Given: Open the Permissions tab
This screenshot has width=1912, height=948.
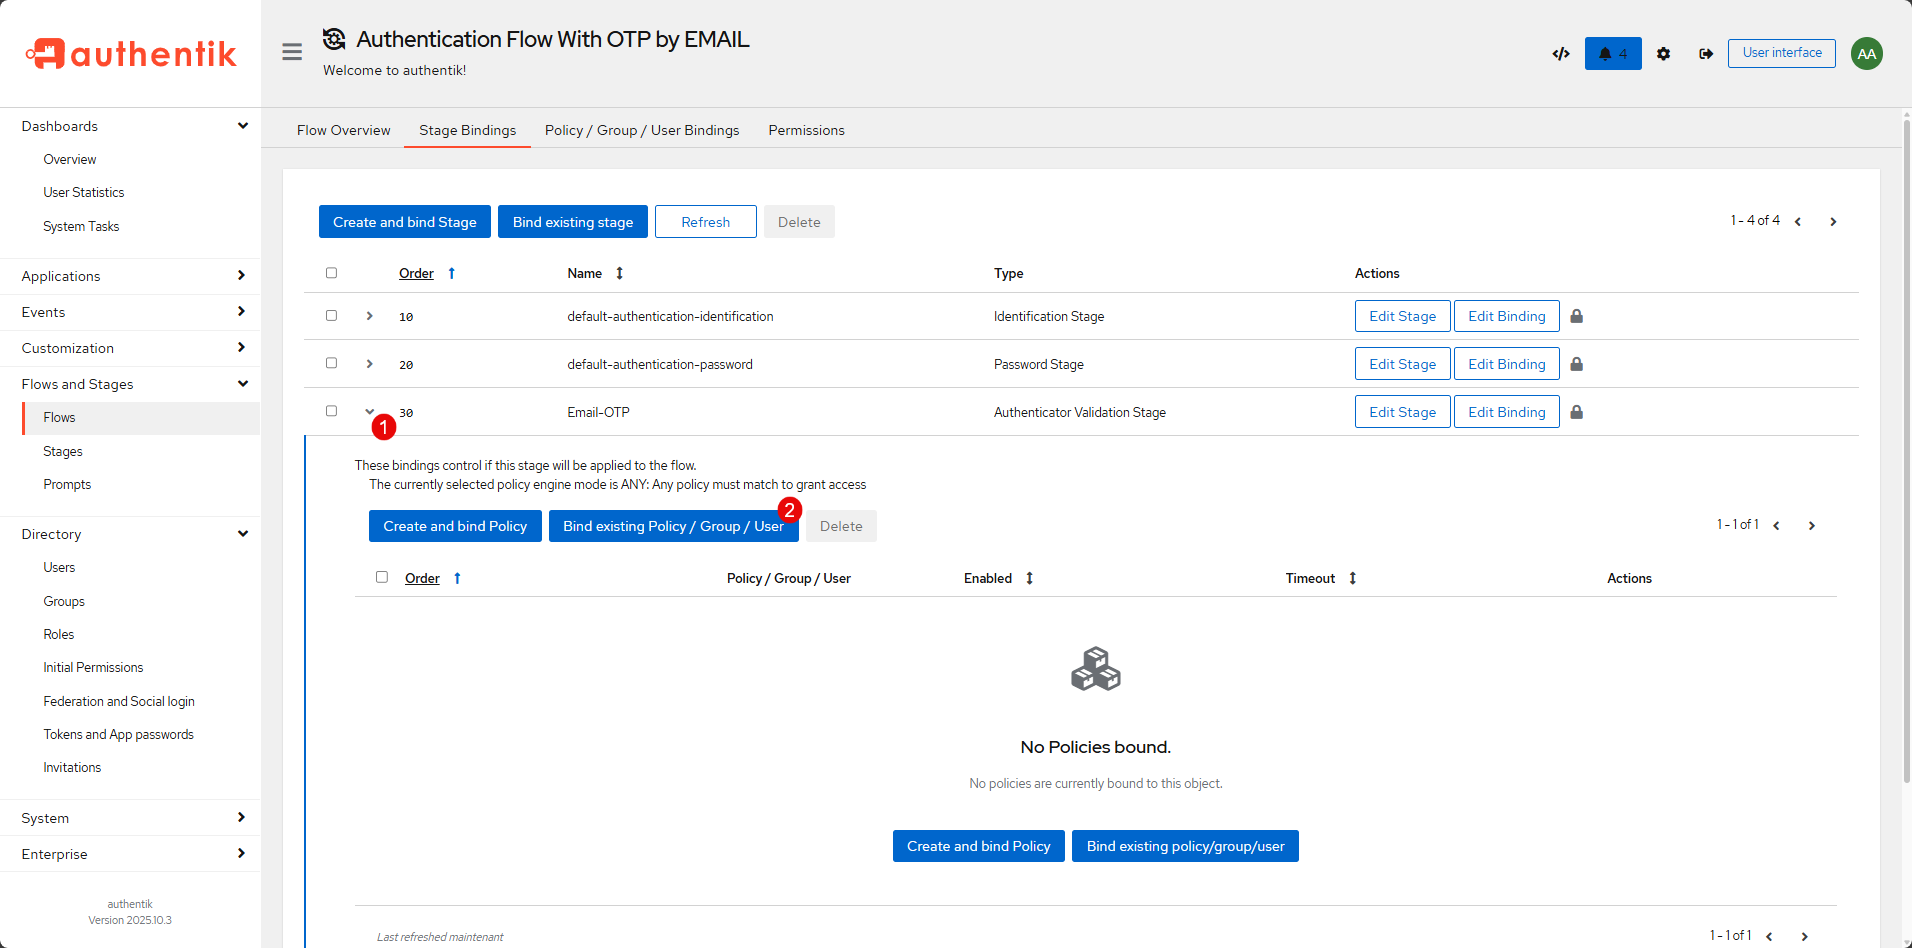Looking at the screenshot, I should 806,130.
